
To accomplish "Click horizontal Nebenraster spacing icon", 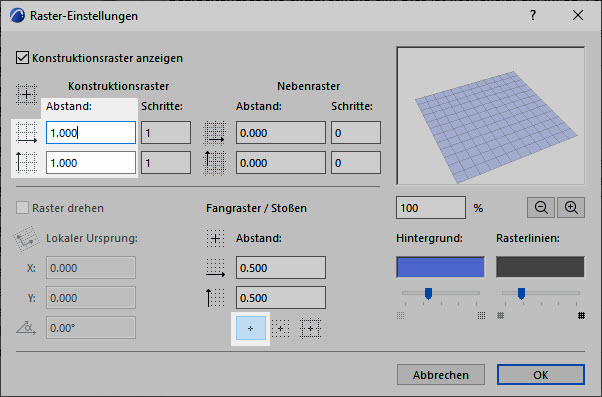I will click(x=215, y=133).
